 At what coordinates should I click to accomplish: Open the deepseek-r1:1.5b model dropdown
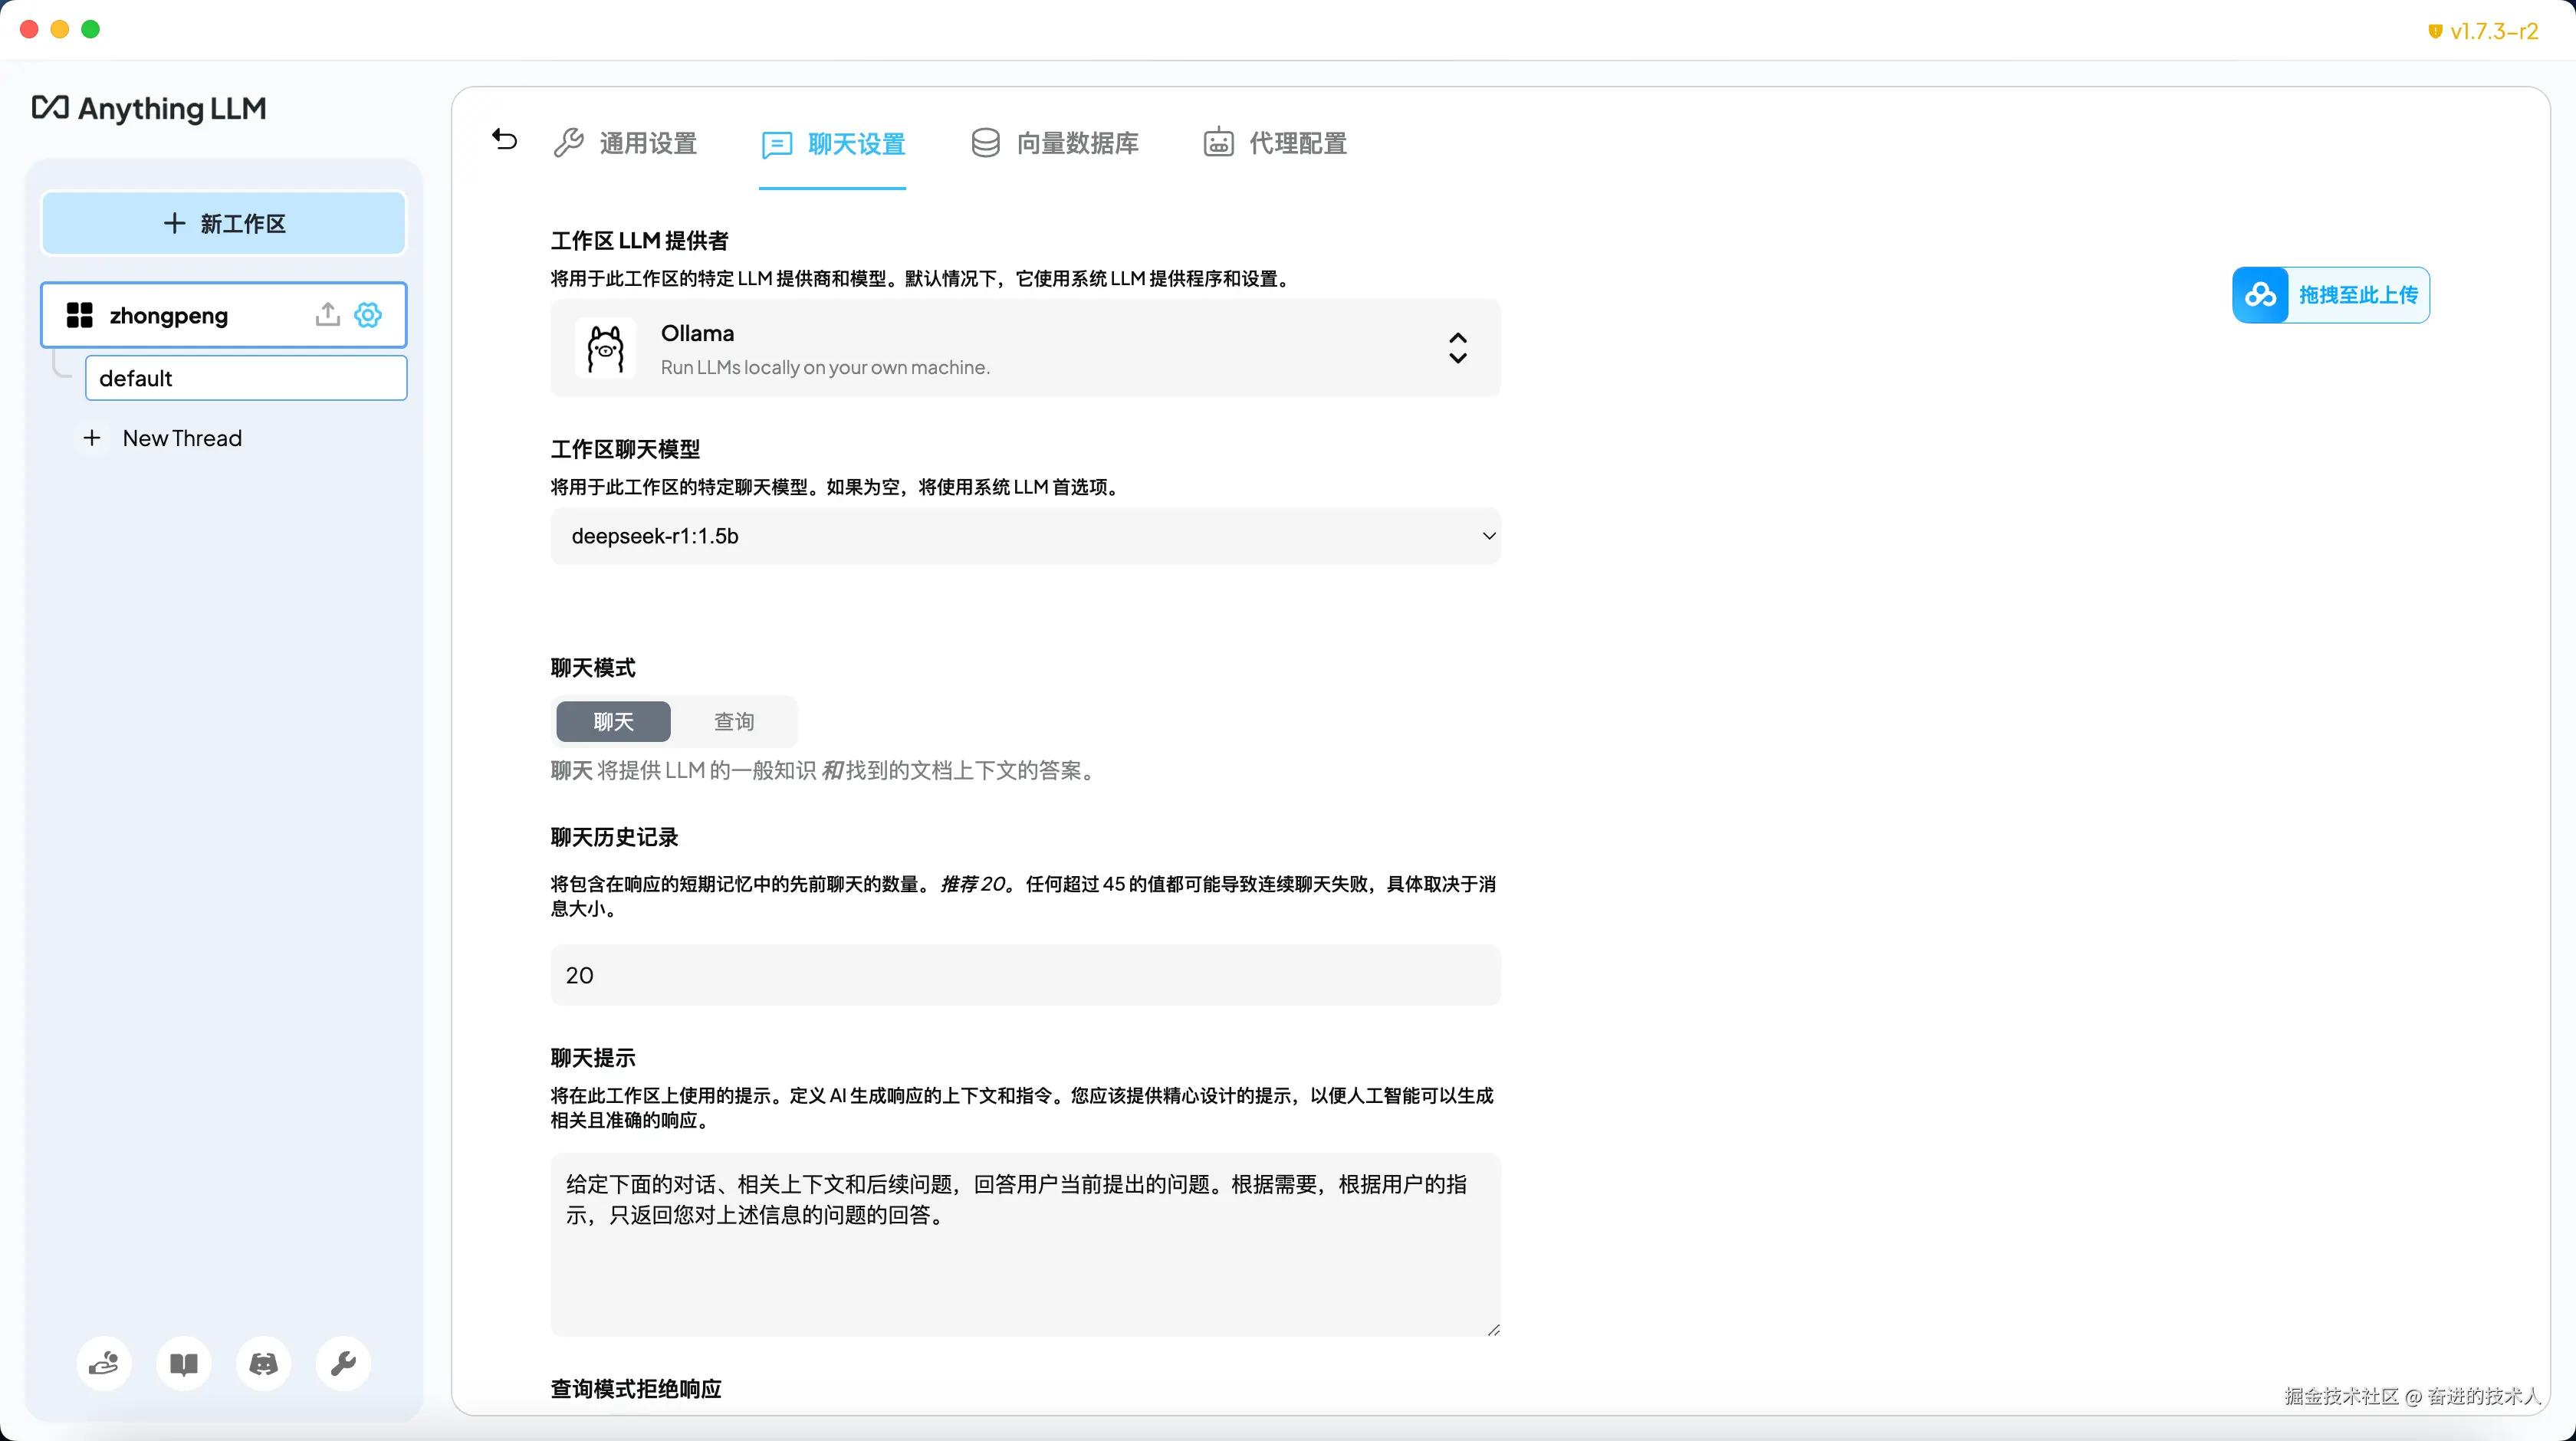[x=1025, y=536]
